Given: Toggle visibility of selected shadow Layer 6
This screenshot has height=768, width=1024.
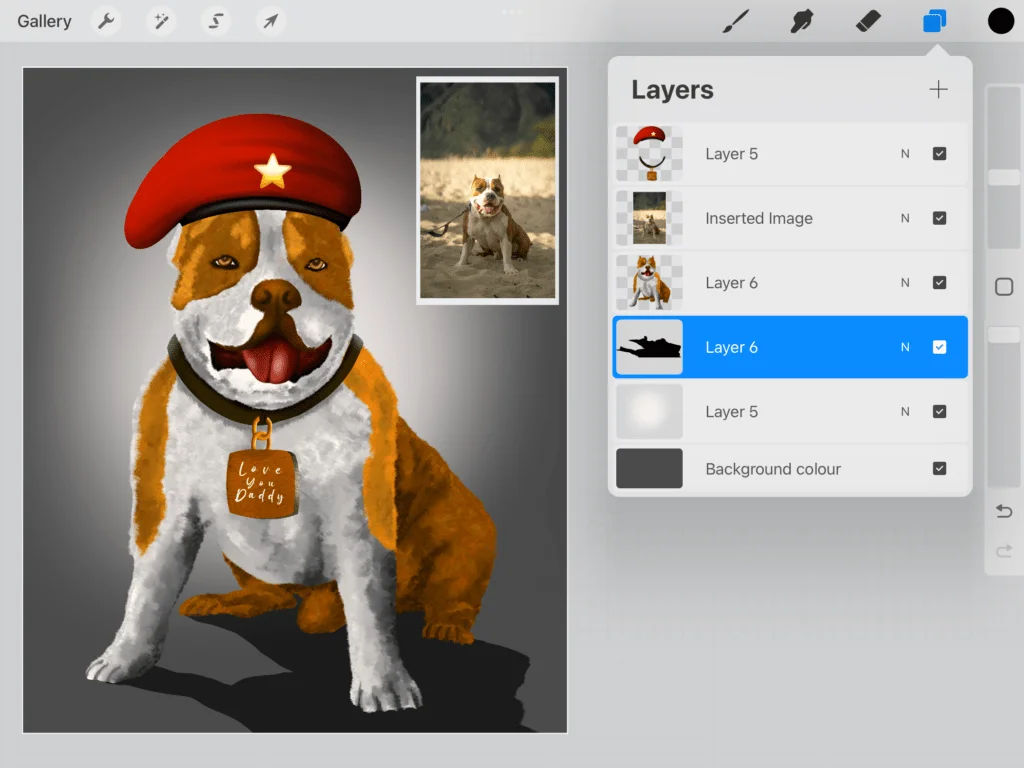Looking at the screenshot, I should click(939, 347).
